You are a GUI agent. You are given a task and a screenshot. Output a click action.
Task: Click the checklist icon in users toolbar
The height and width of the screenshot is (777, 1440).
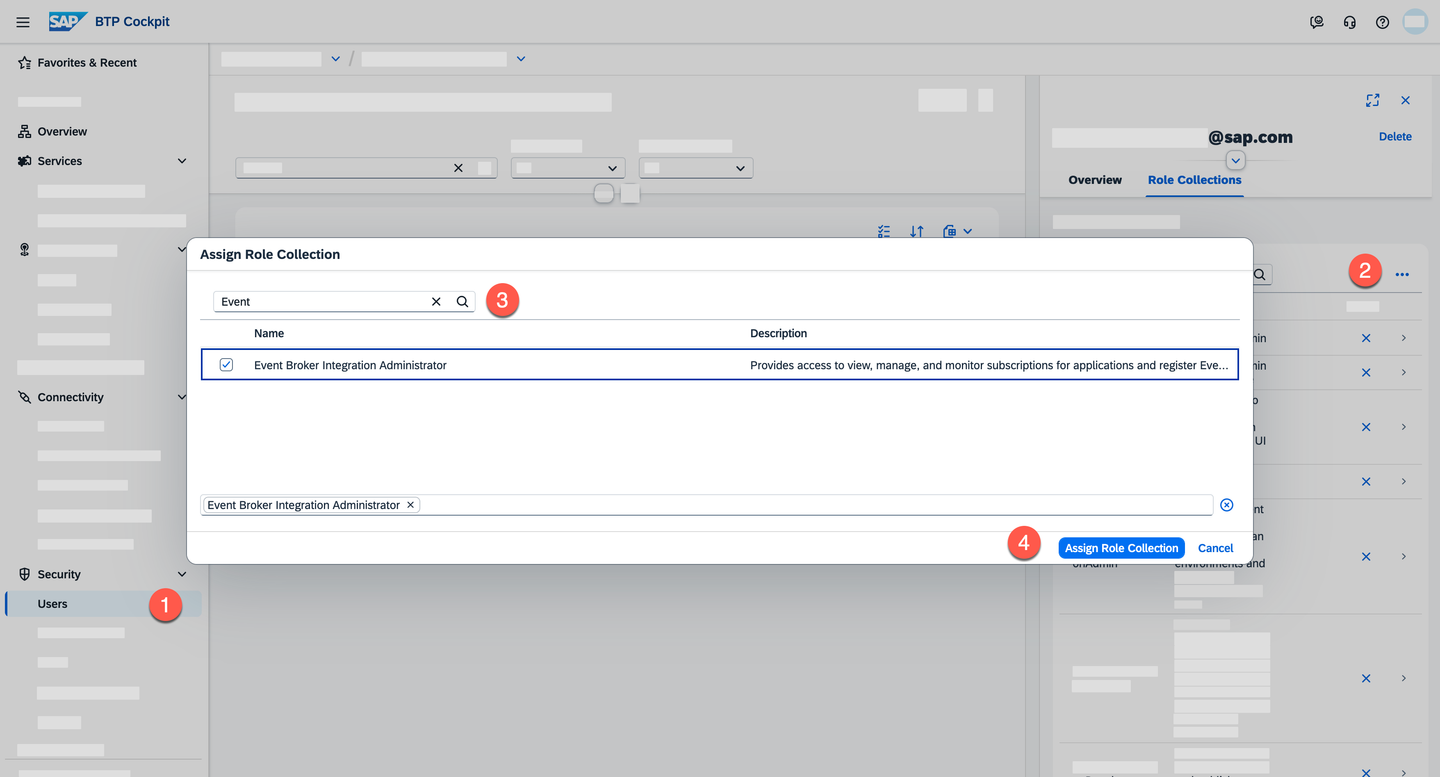(x=884, y=232)
